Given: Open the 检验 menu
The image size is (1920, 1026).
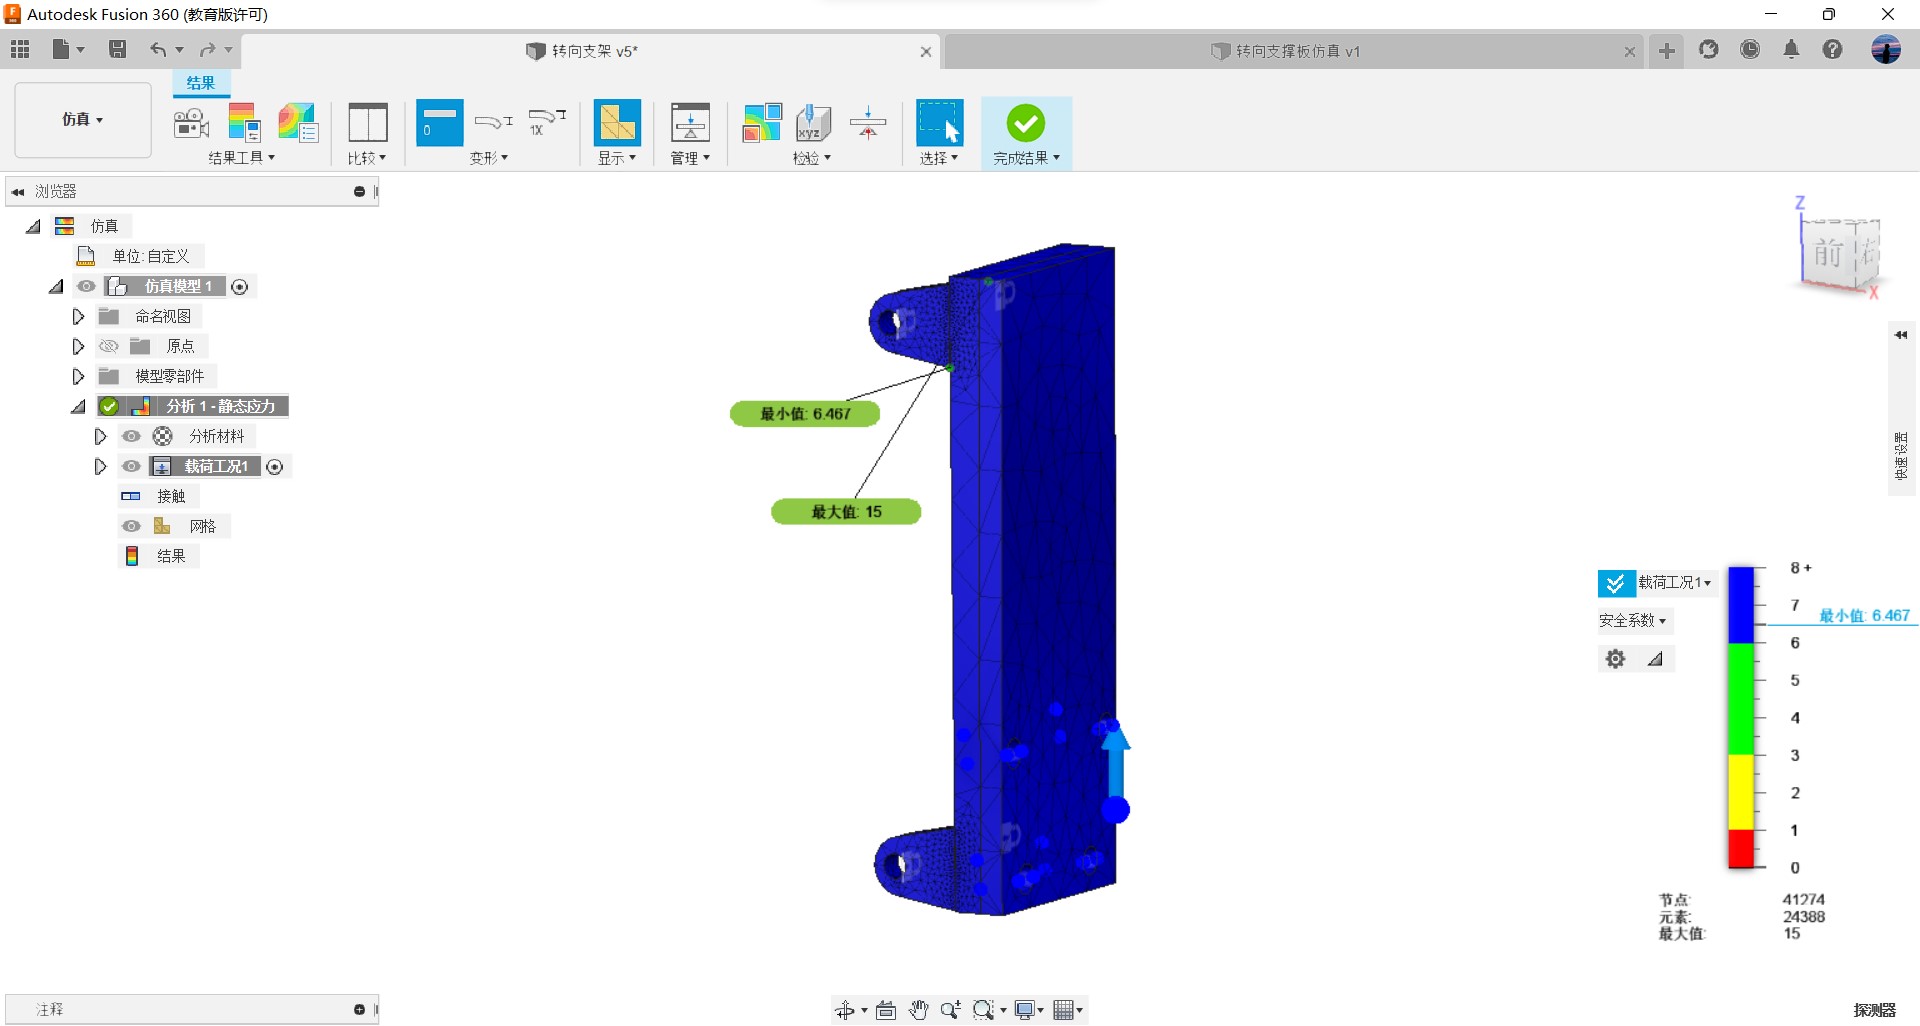Looking at the screenshot, I should 812,158.
